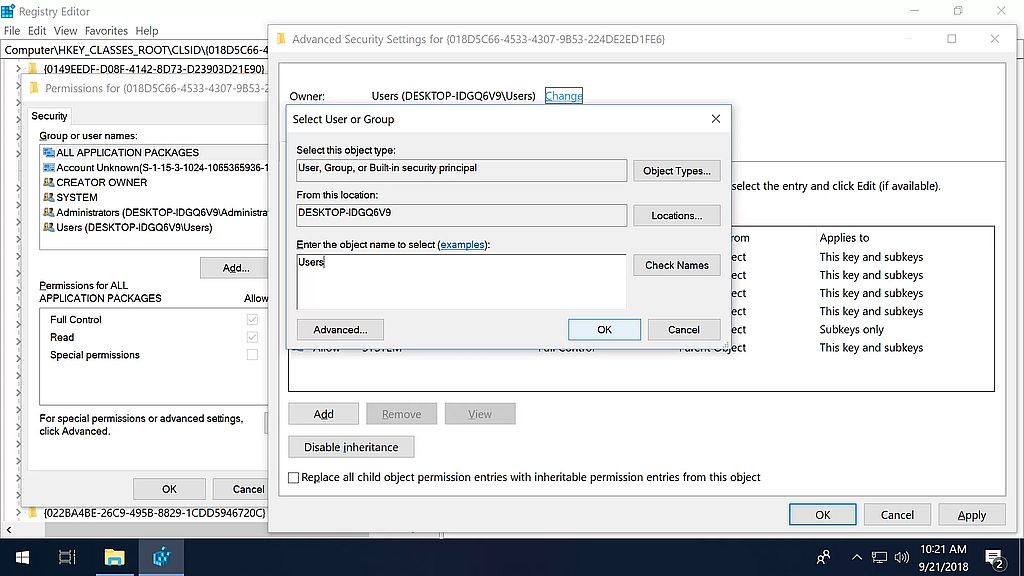Screen dimensions: 1024x576
Task: Open the Help menu
Action: coord(146,31)
